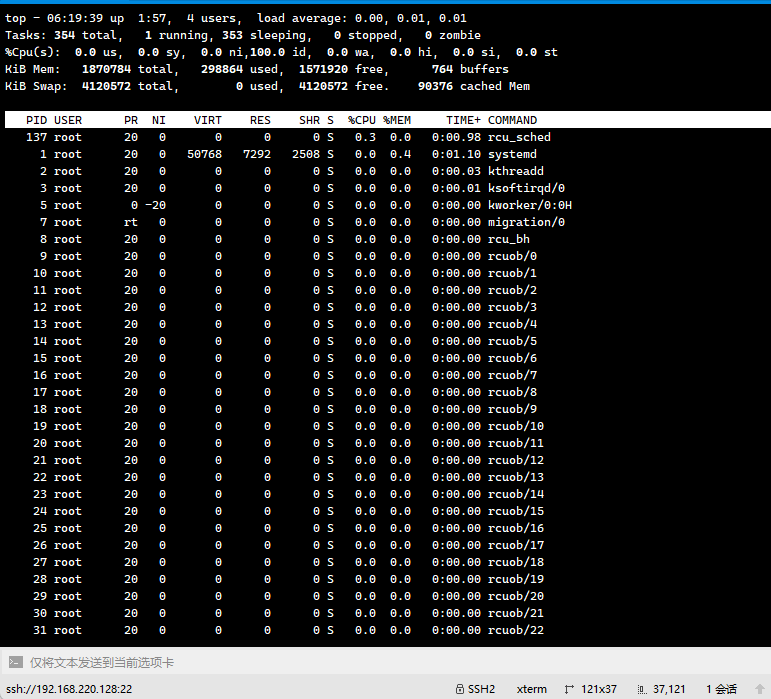Click the TIME+ column header
The height and width of the screenshot is (699, 771).
[x=463, y=120]
